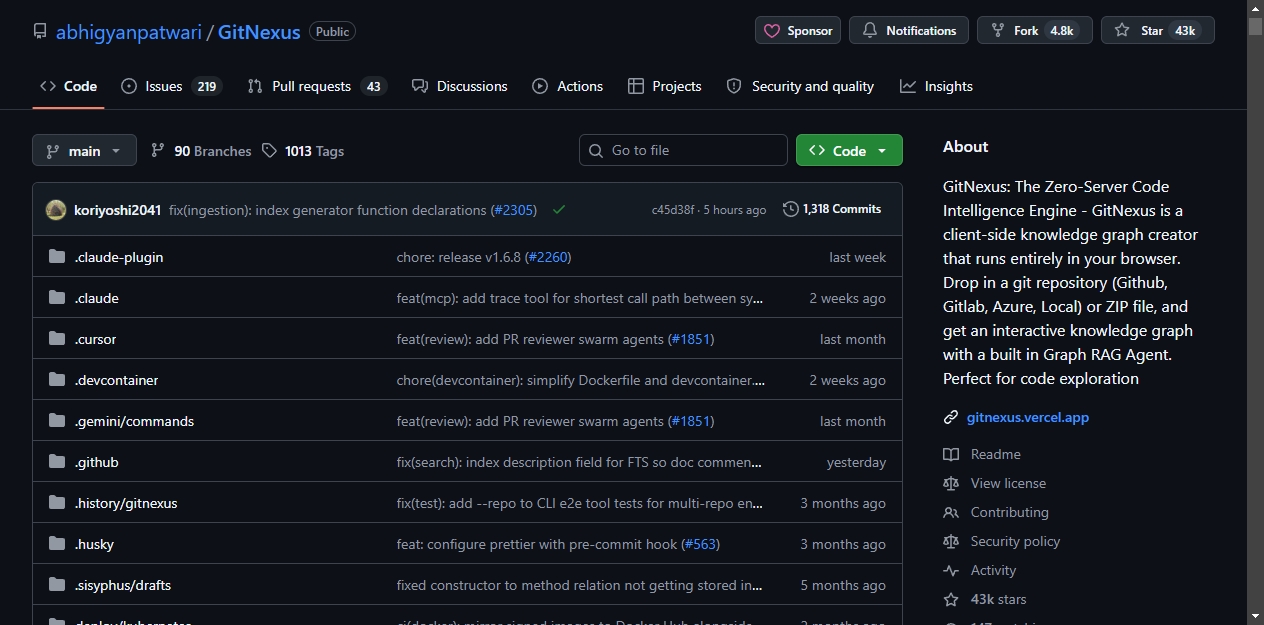Click the folder icon beside .cursor

[x=57, y=339]
